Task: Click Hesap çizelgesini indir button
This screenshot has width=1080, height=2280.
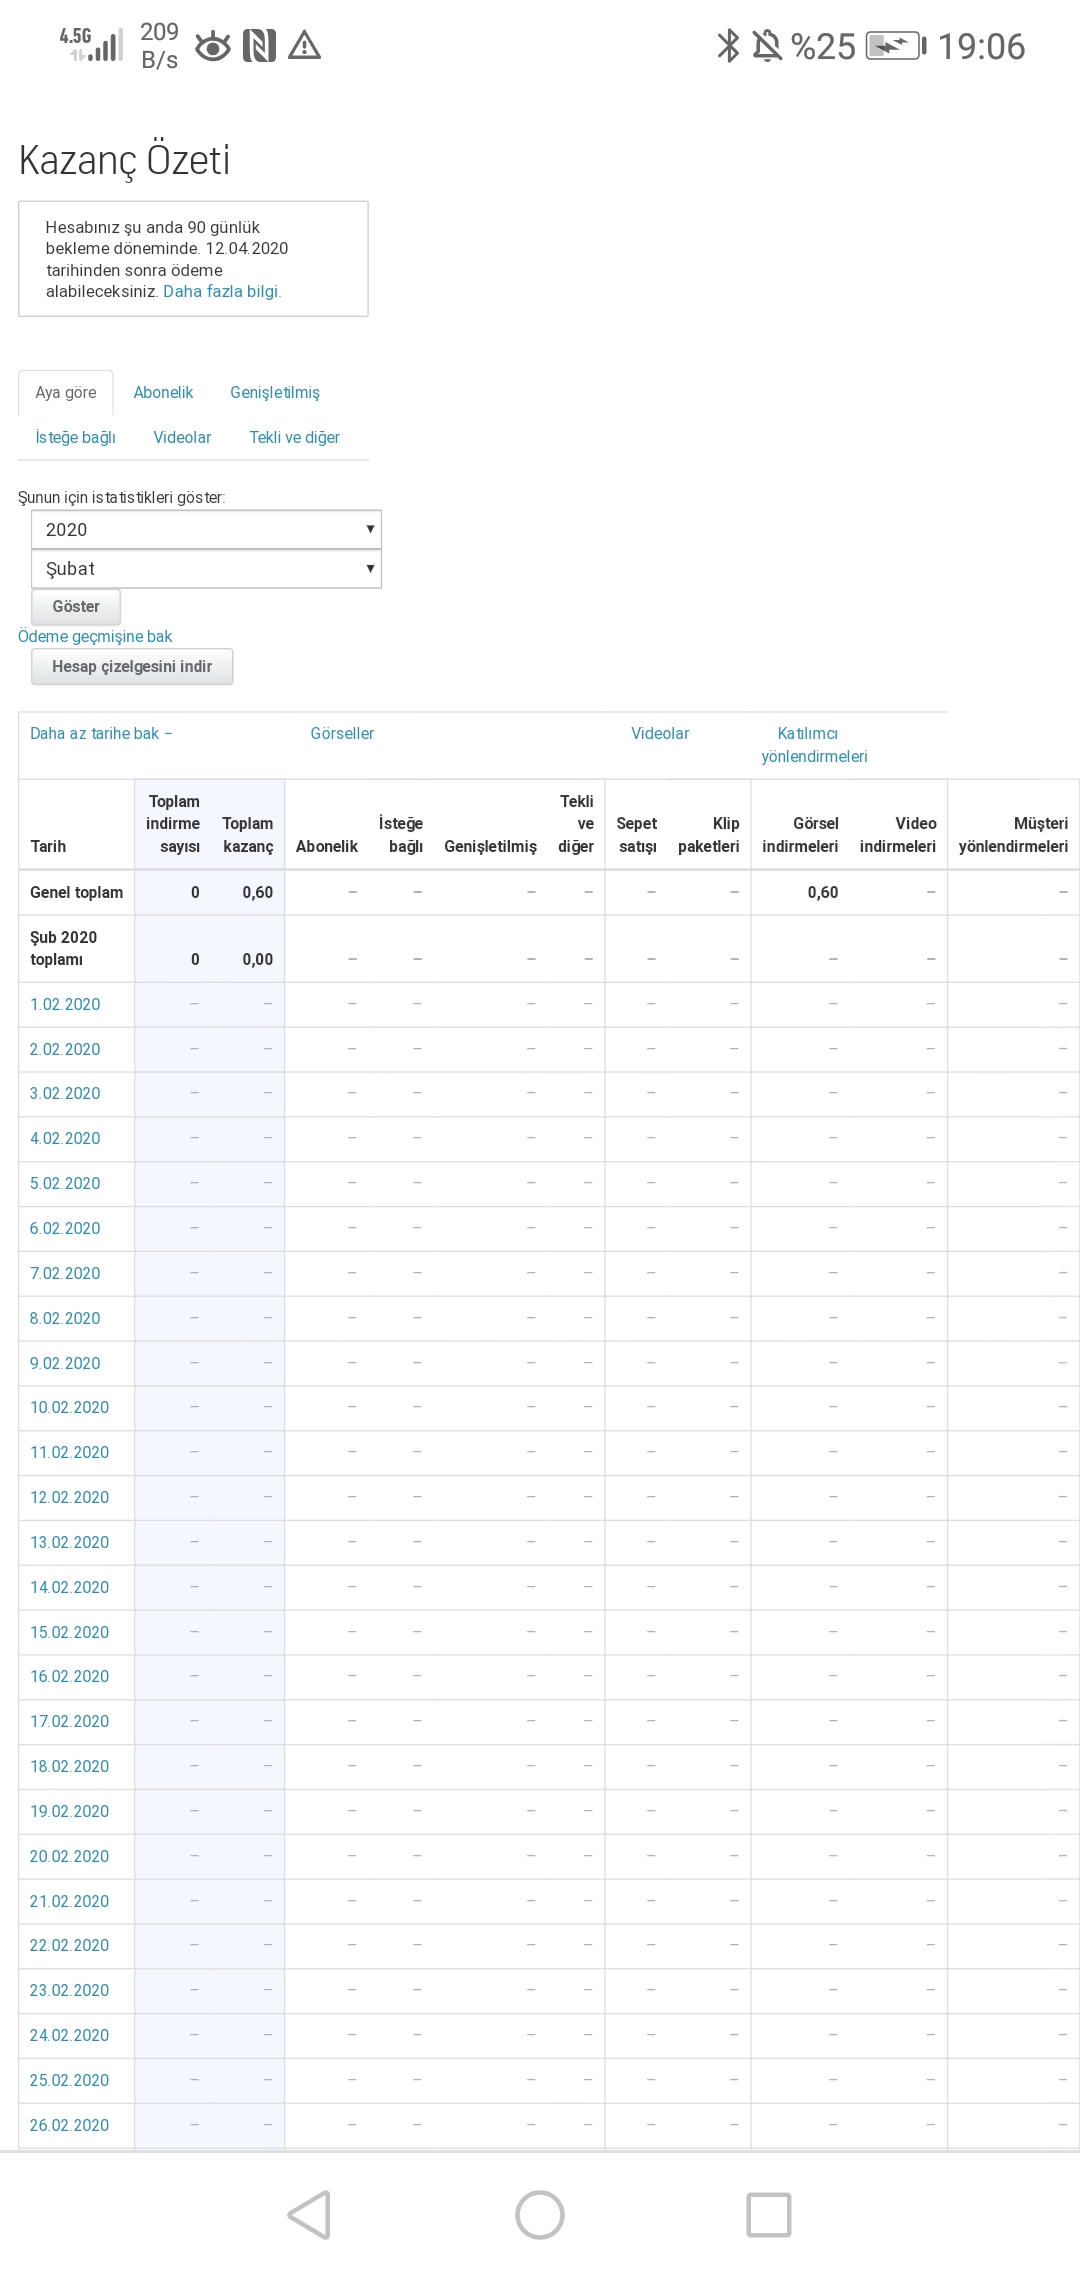Action: coord(132,666)
